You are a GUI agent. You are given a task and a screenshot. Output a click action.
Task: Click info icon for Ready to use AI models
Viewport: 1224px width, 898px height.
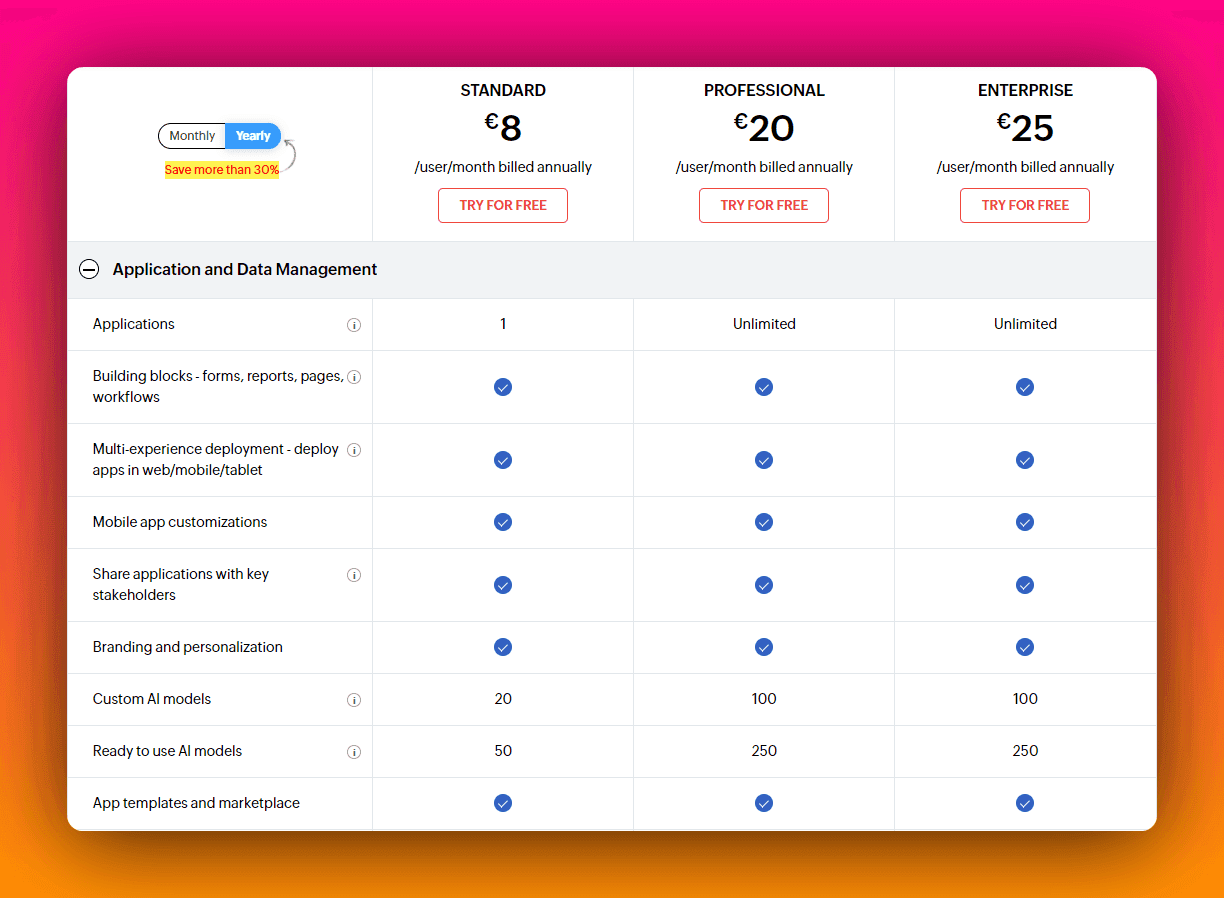pos(353,752)
